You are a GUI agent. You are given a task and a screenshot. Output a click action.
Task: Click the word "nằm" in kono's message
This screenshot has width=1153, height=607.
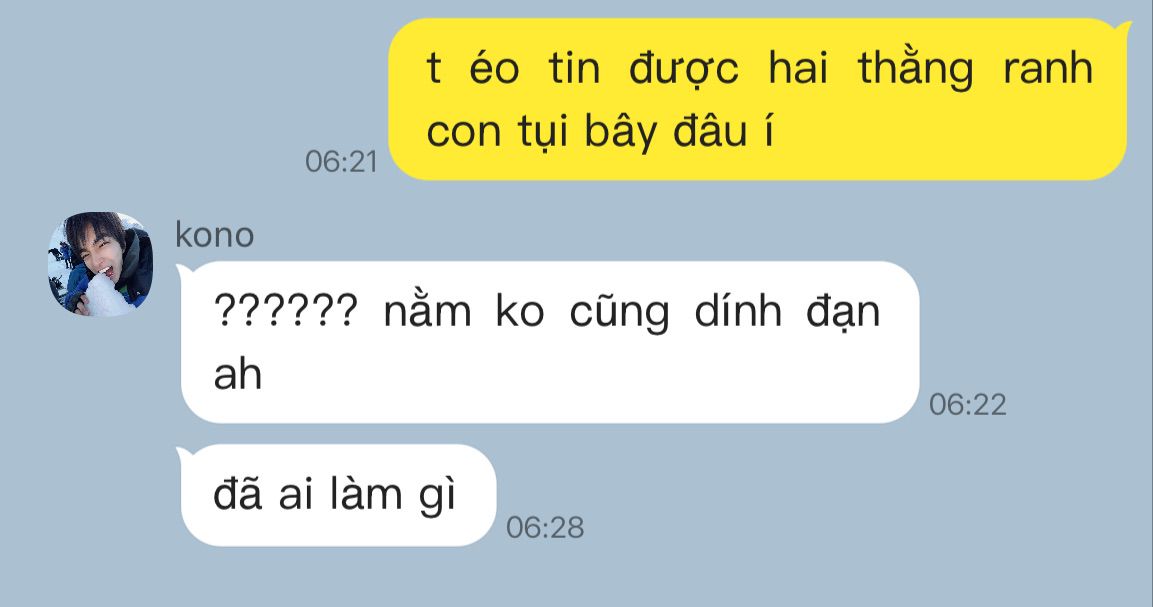click(x=427, y=310)
